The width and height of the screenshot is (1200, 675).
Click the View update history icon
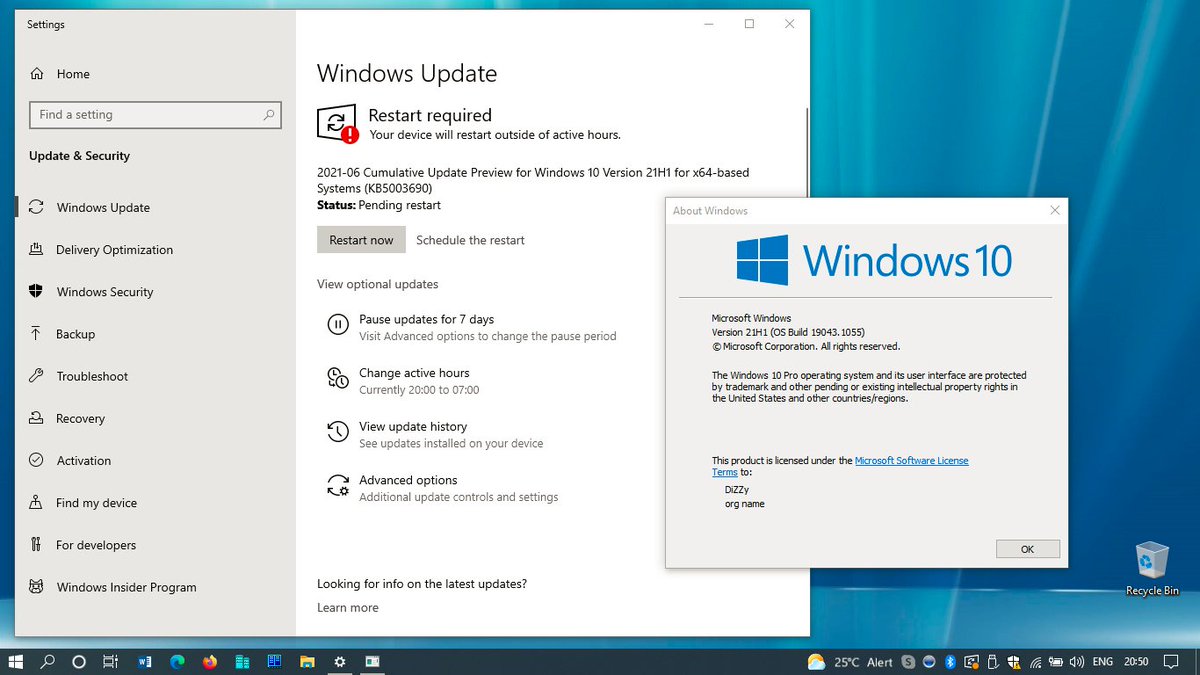click(338, 431)
